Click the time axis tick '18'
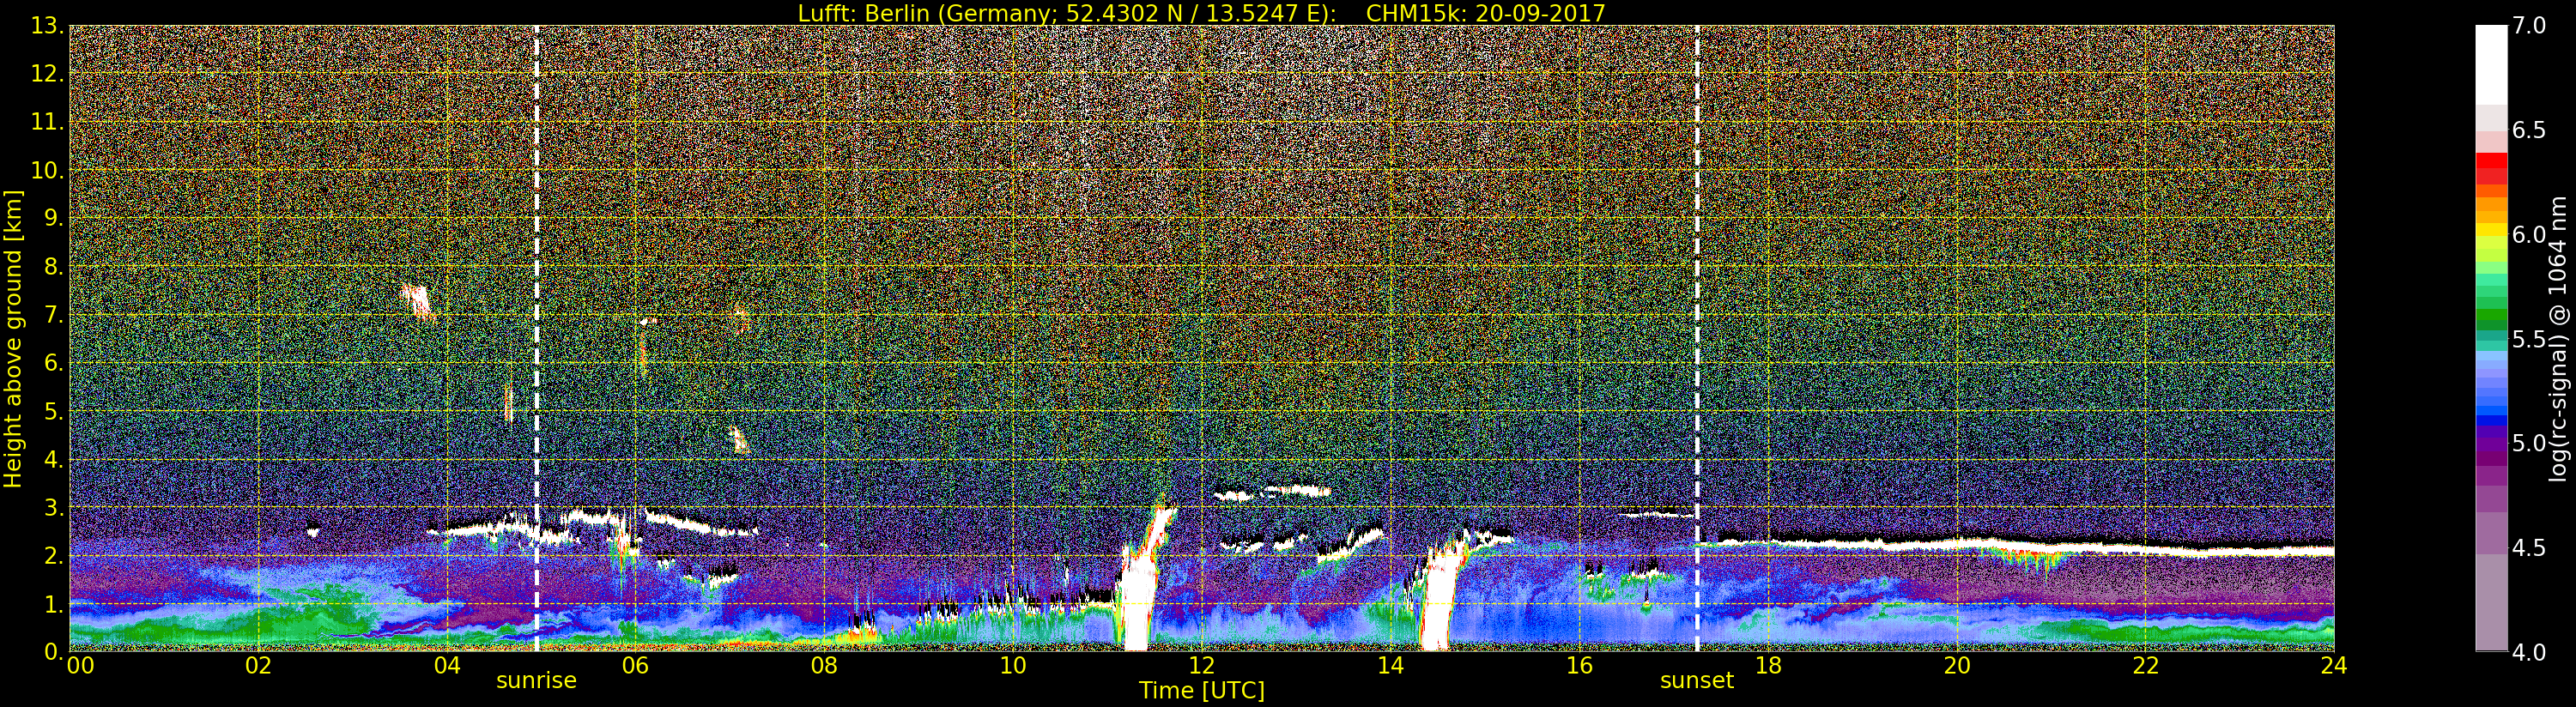This screenshot has height=707, width=2576. click(1768, 665)
